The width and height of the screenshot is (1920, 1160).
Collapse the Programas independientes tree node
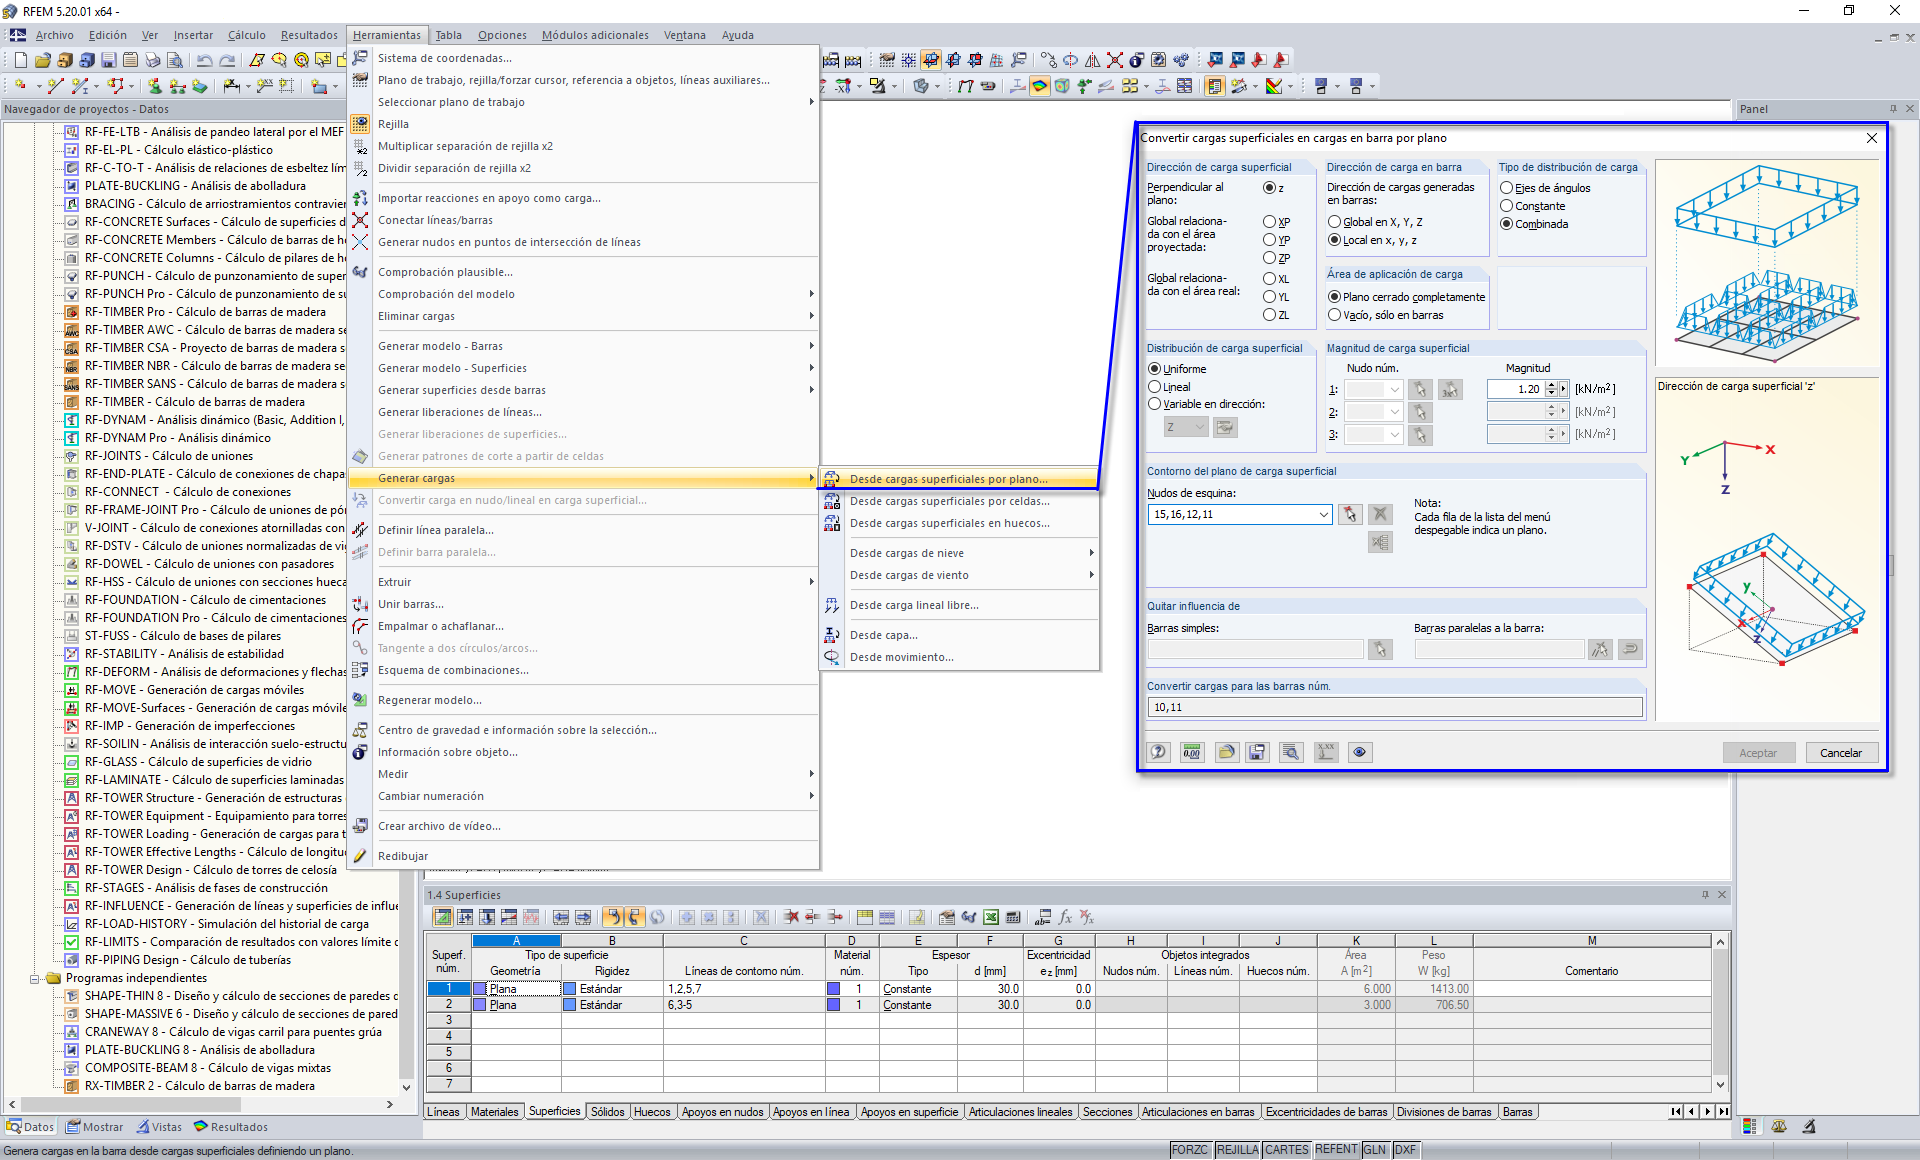pyautogui.click(x=34, y=978)
